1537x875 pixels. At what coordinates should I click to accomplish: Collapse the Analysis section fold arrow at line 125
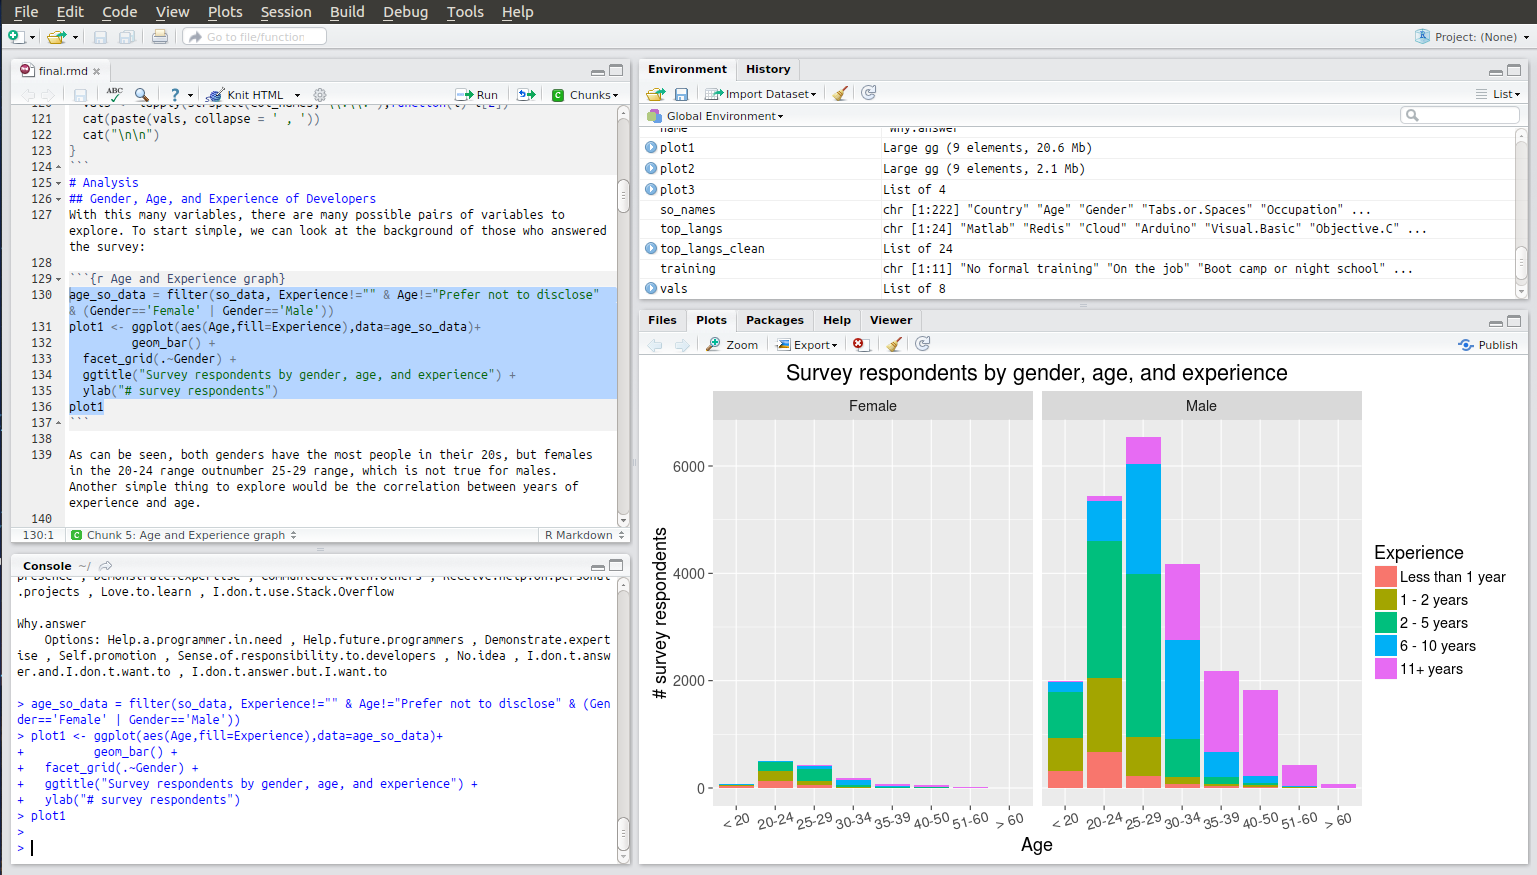pos(58,183)
